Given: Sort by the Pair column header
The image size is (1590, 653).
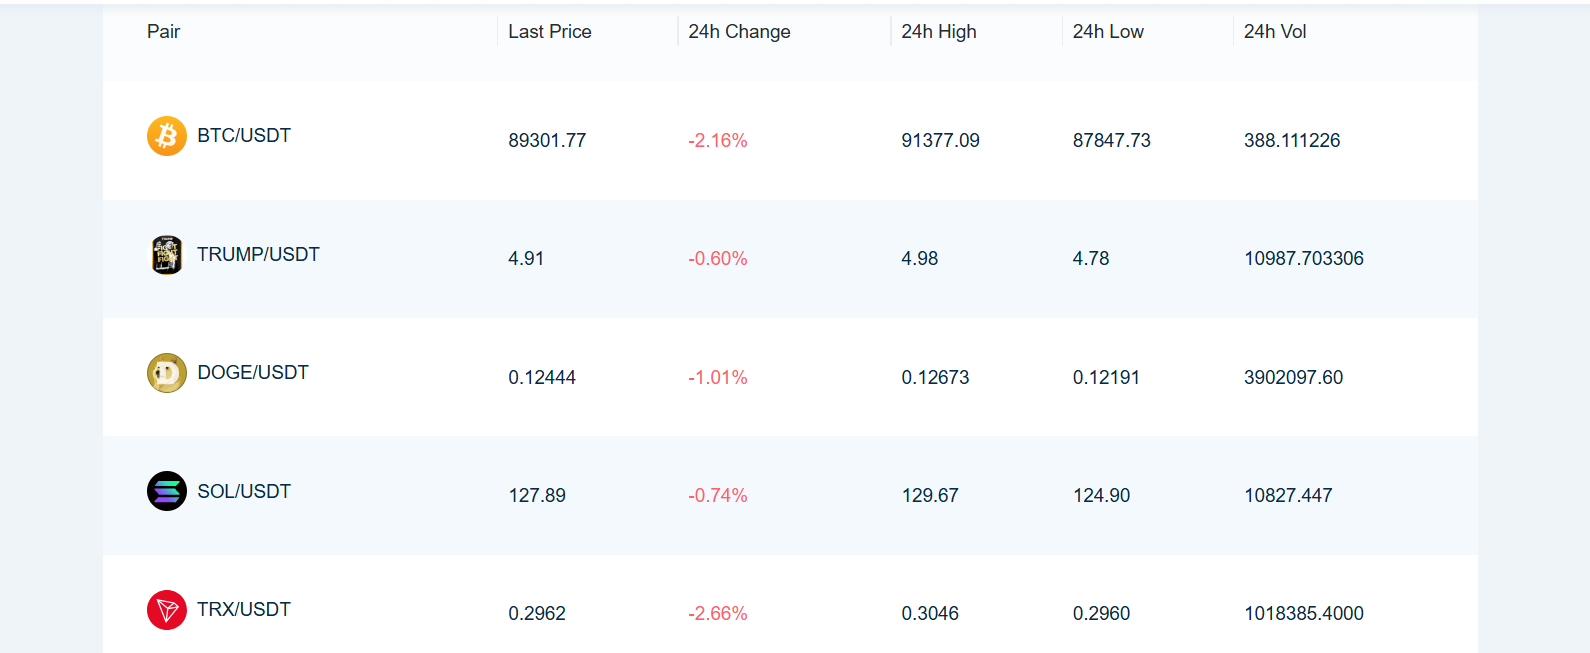Looking at the screenshot, I should pyautogui.click(x=163, y=32).
